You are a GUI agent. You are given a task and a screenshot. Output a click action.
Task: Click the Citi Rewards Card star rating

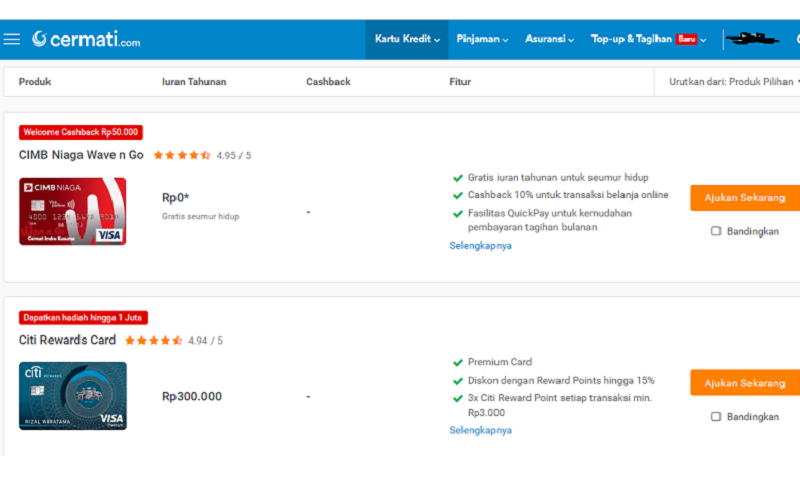pyautogui.click(x=153, y=340)
